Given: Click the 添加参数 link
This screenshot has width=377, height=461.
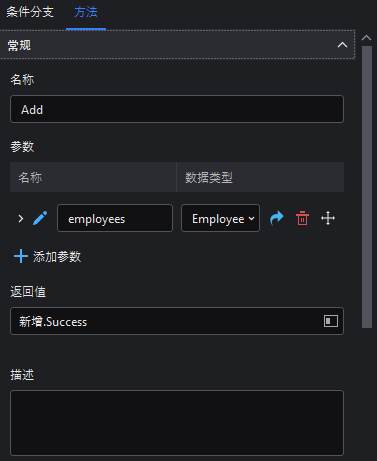Looking at the screenshot, I should [x=57, y=256].
